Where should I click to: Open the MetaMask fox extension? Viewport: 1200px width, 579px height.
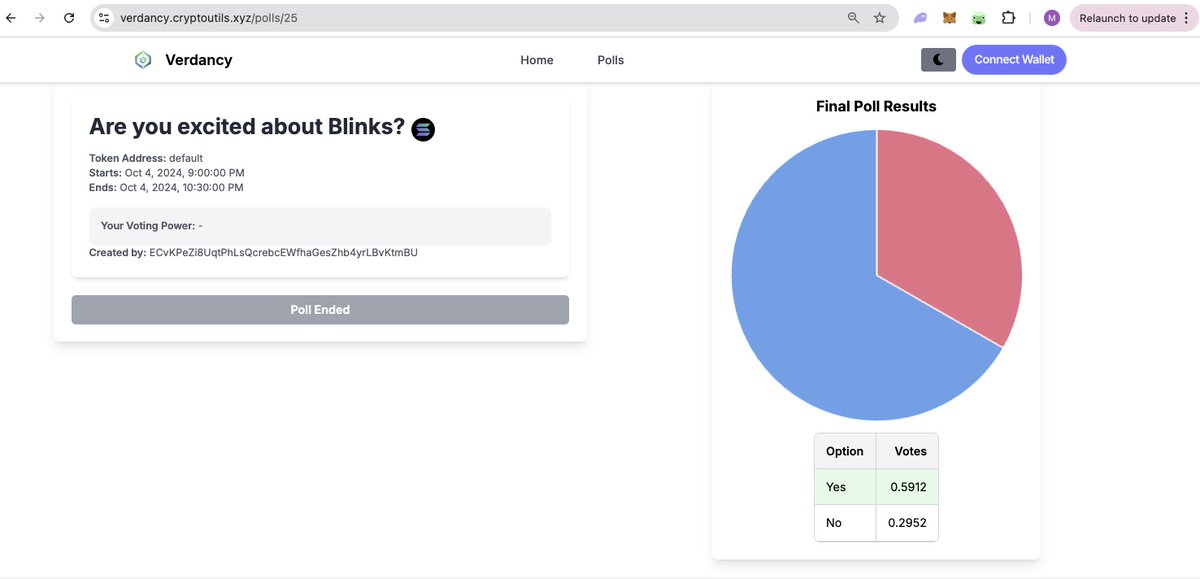pyautogui.click(x=950, y=18)
